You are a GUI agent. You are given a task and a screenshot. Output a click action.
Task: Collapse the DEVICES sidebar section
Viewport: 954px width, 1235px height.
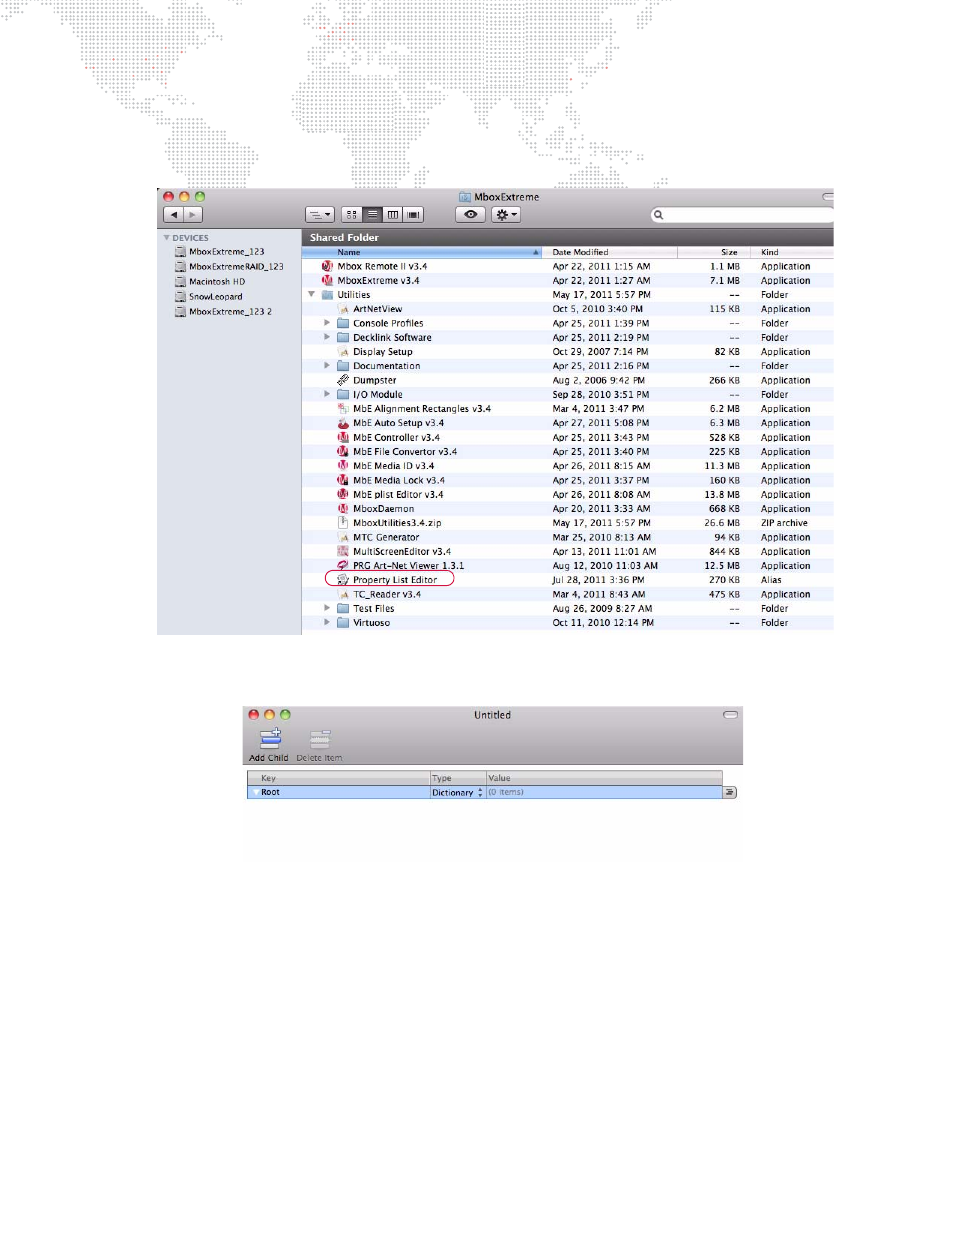pos(166,238)
